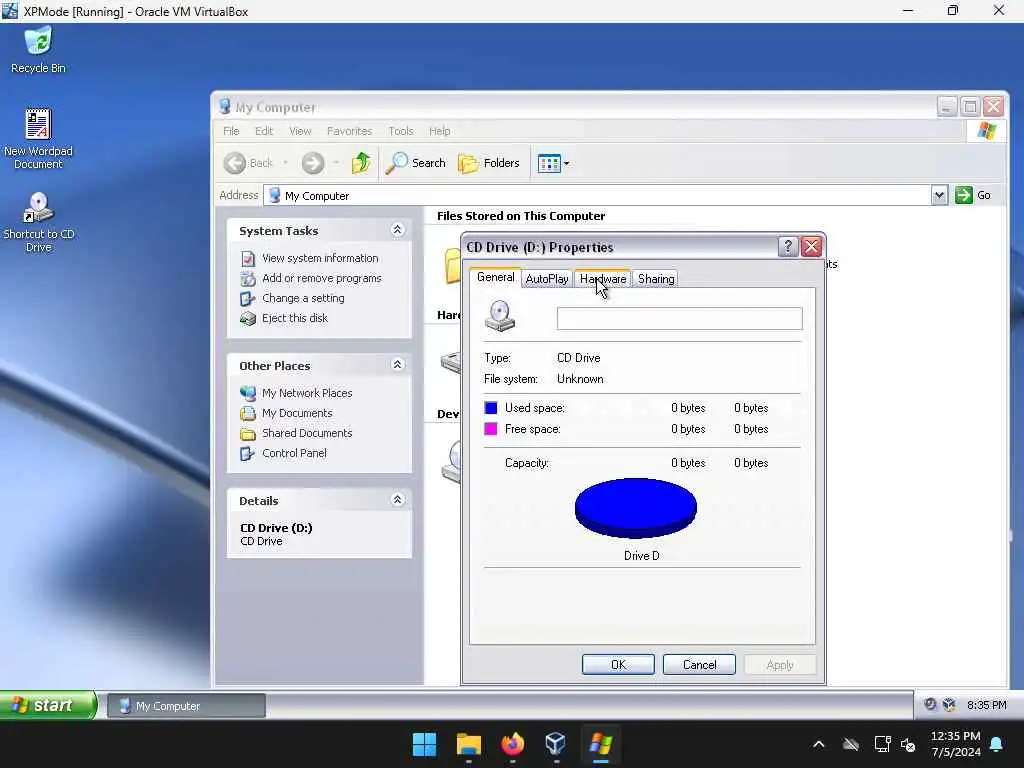Open the Help menu
The width and height of the screenshot is (1024, 768).
click(x=440, y=131)
